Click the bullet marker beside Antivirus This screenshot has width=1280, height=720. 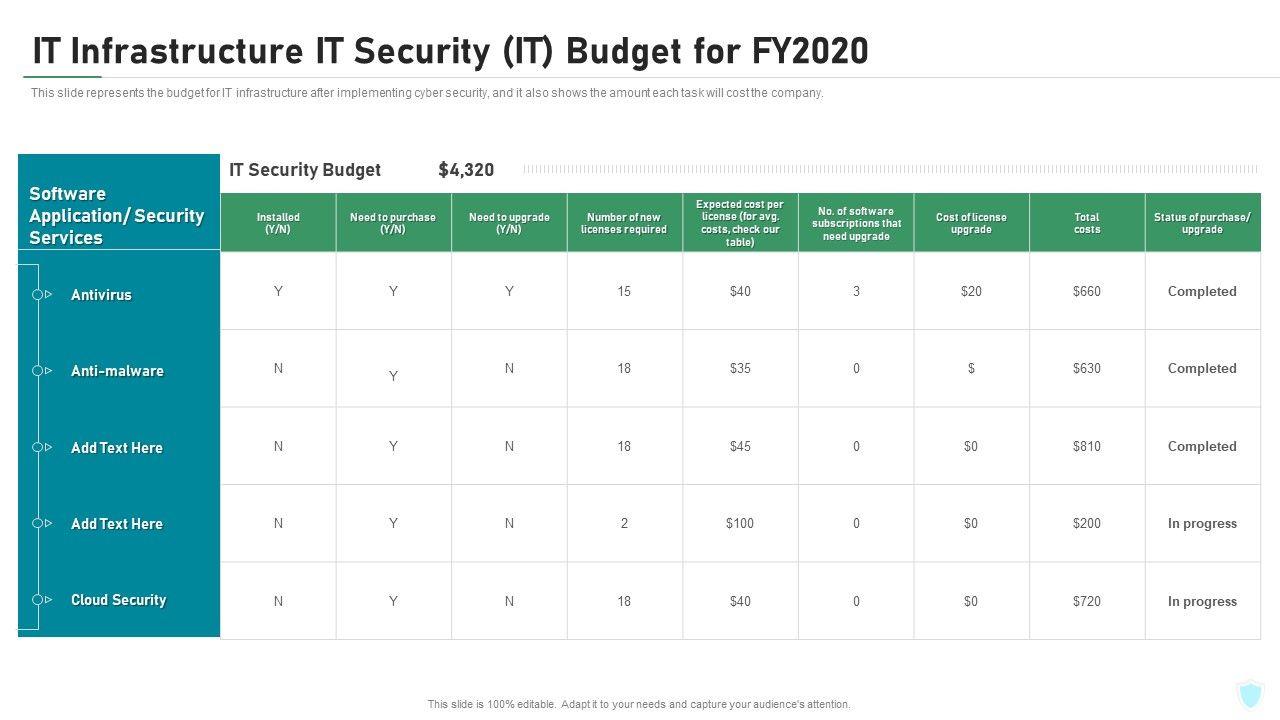click(40, 295)
